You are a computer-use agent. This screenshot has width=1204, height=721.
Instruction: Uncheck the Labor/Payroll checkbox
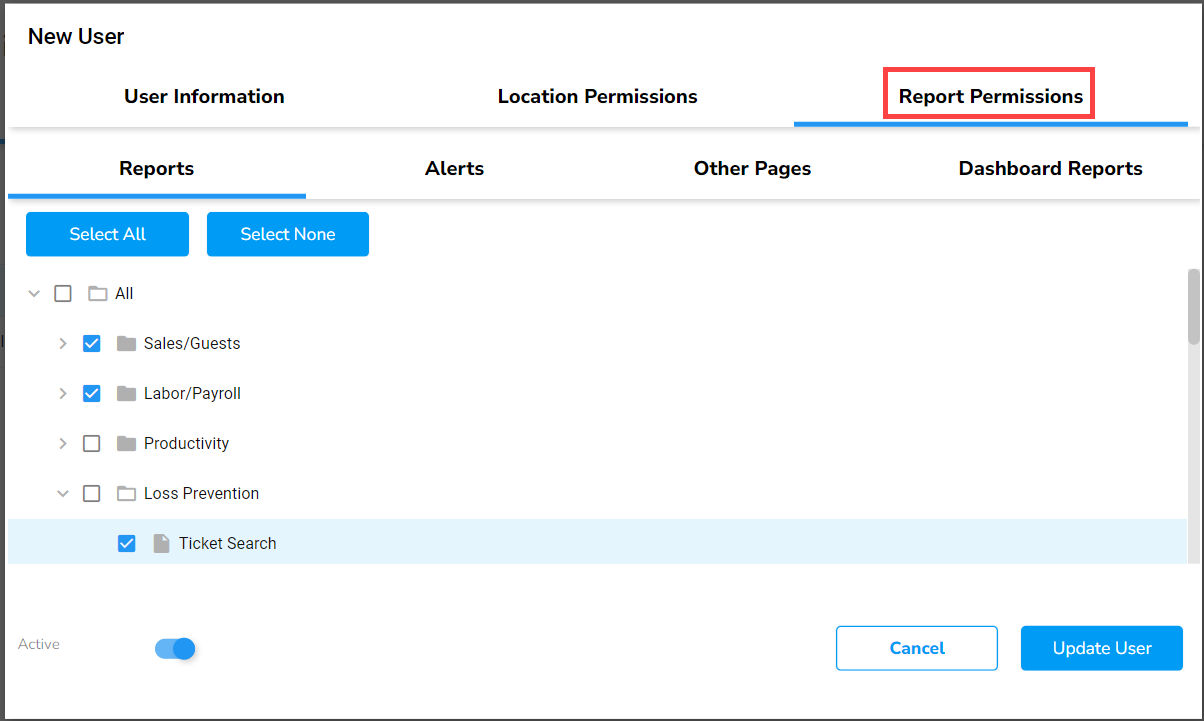click(91, 394)
